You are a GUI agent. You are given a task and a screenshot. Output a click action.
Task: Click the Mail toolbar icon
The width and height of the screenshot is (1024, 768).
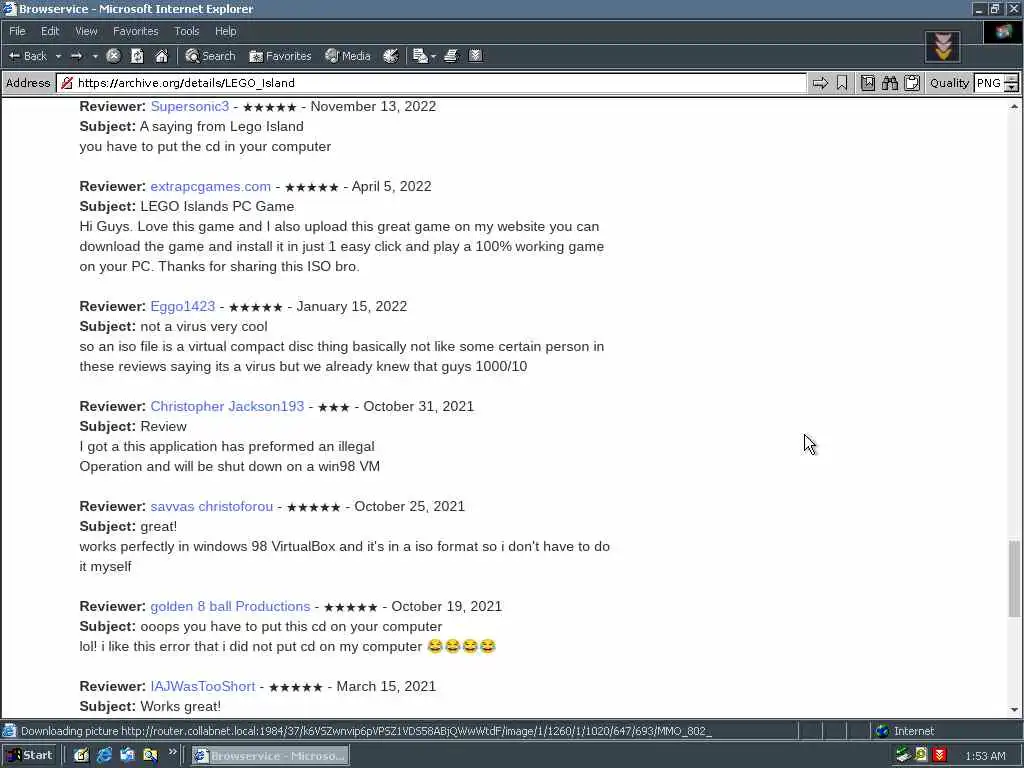pyautogui.click(x=420, y=56)
